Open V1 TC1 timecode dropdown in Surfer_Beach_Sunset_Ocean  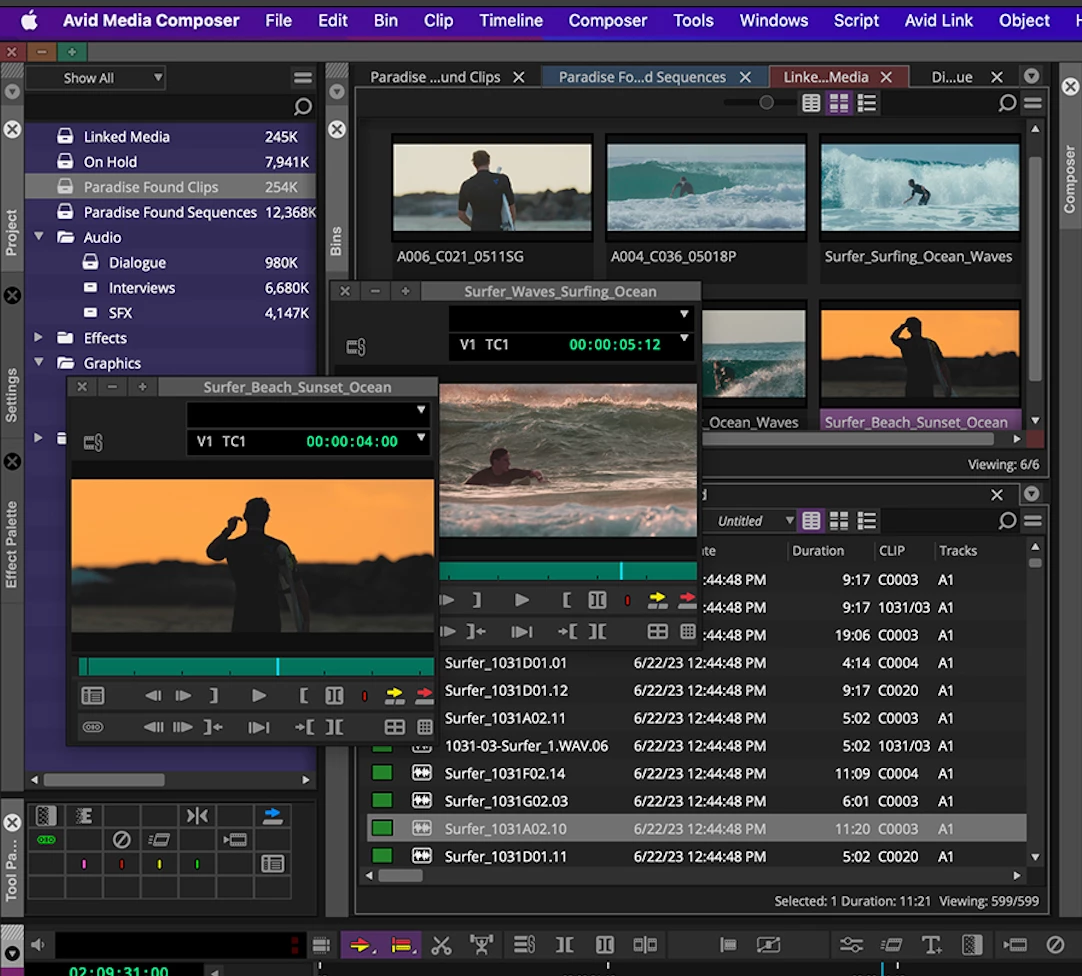click(x=420, y=438)
